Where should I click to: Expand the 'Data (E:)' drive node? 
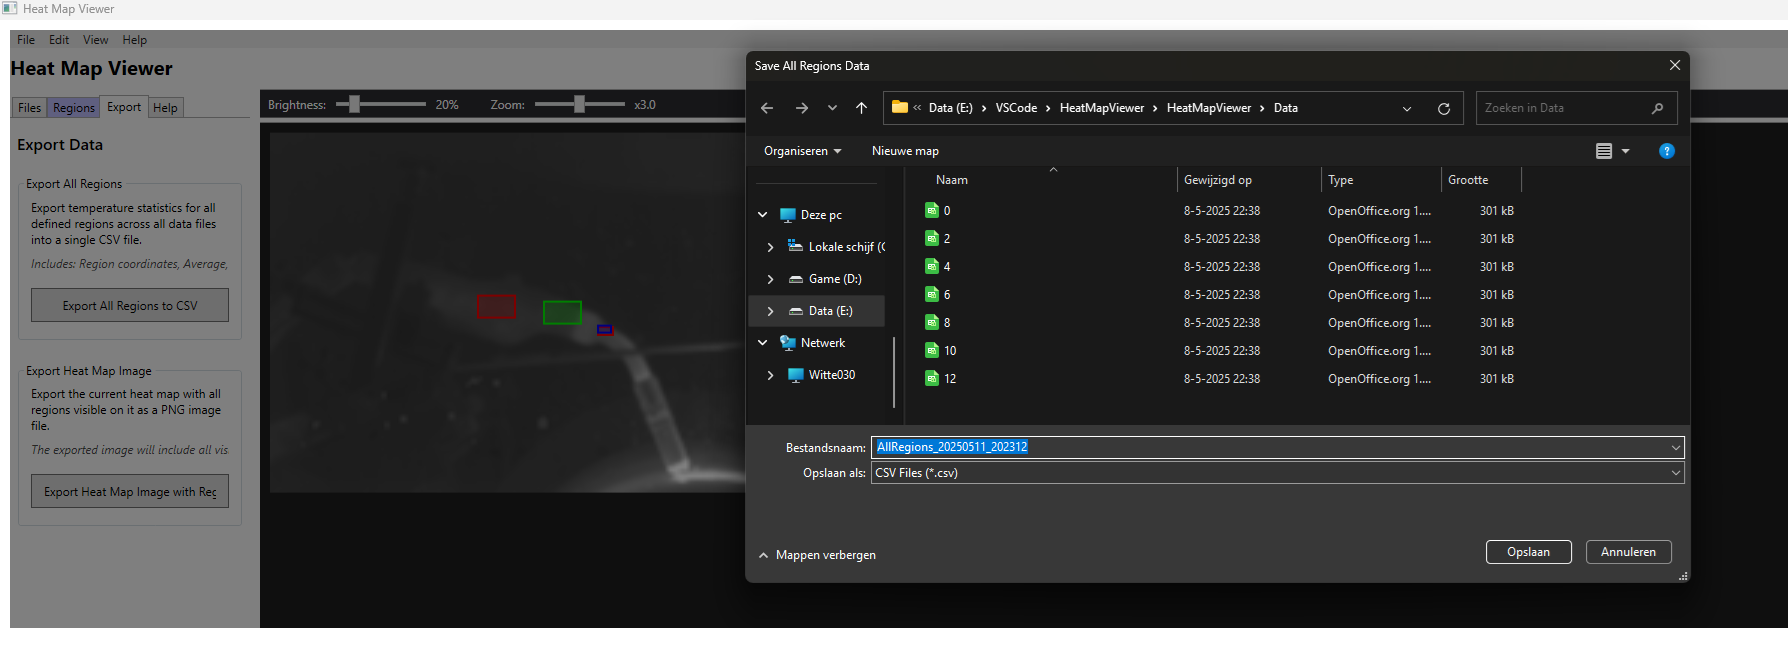click(x=770, y=311)
